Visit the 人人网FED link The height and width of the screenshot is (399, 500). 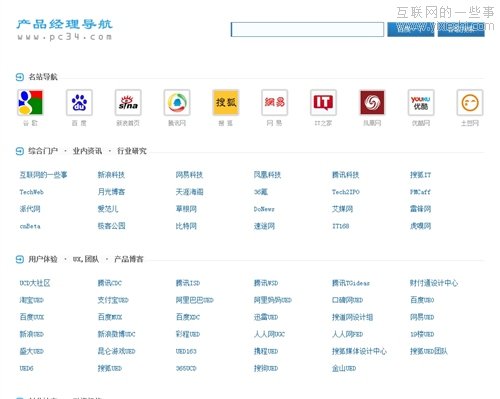point(347,334)
